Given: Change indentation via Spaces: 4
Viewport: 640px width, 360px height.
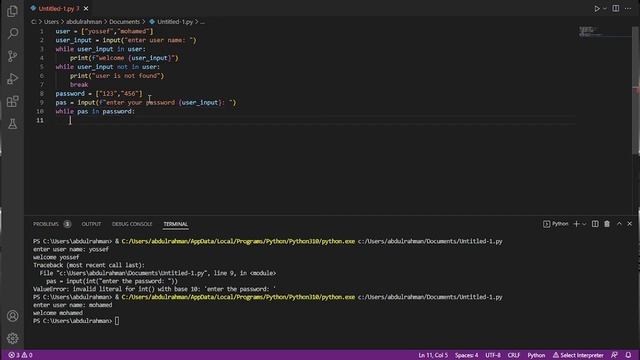Looking at the screenshot, I should 467,355.
